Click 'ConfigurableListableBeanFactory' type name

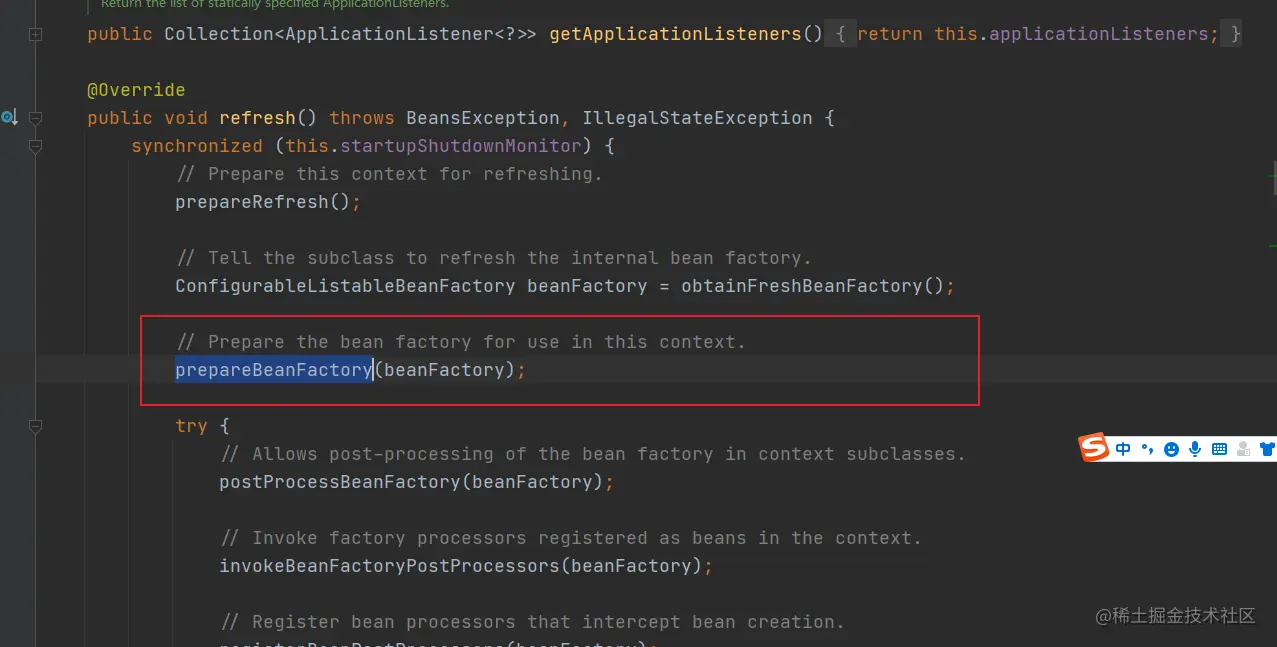coord(345,286)
